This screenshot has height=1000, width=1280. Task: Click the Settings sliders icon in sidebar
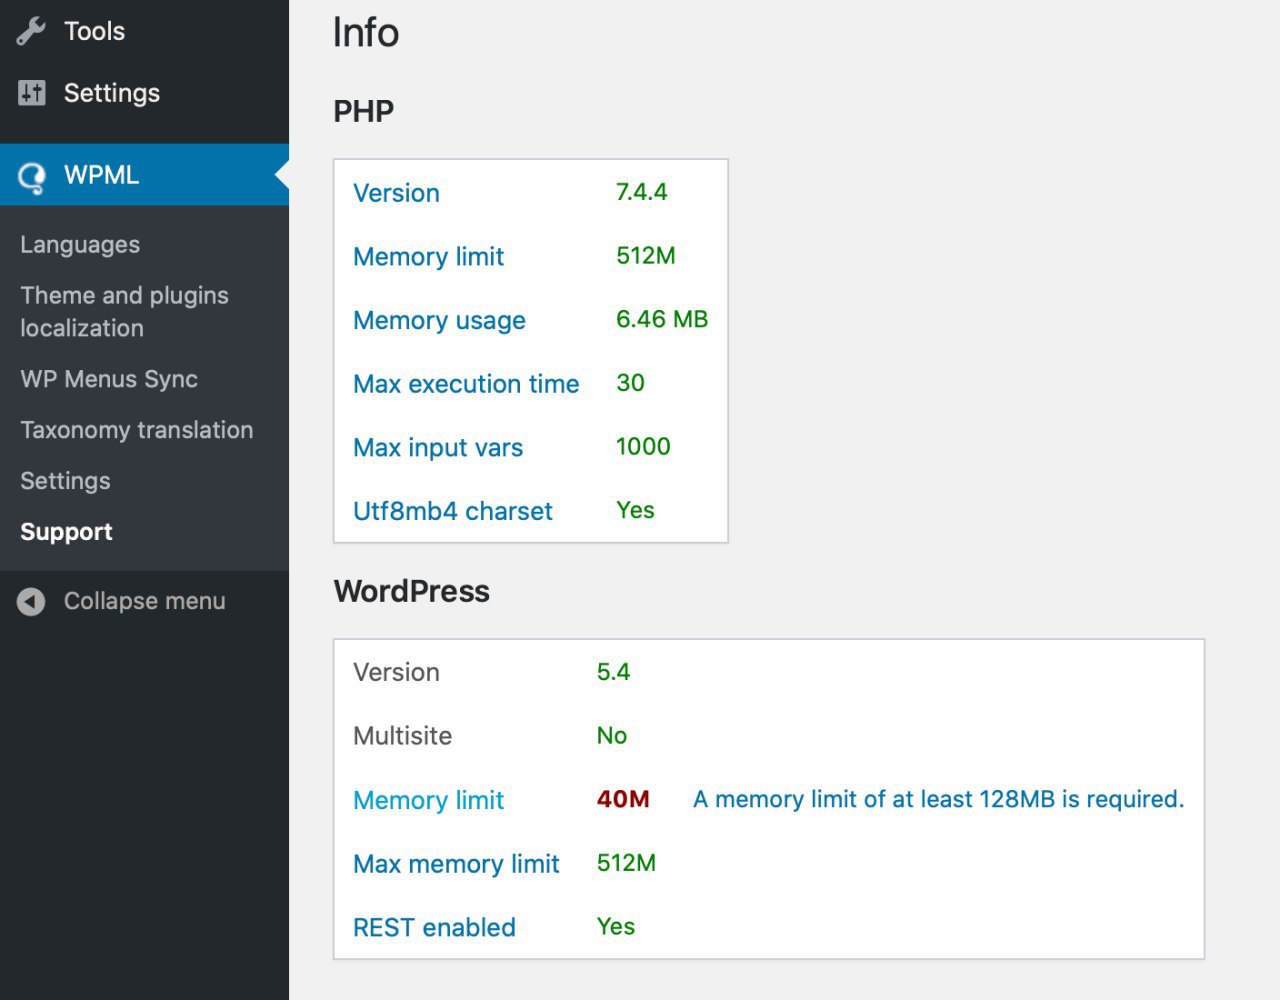(32, 93)
